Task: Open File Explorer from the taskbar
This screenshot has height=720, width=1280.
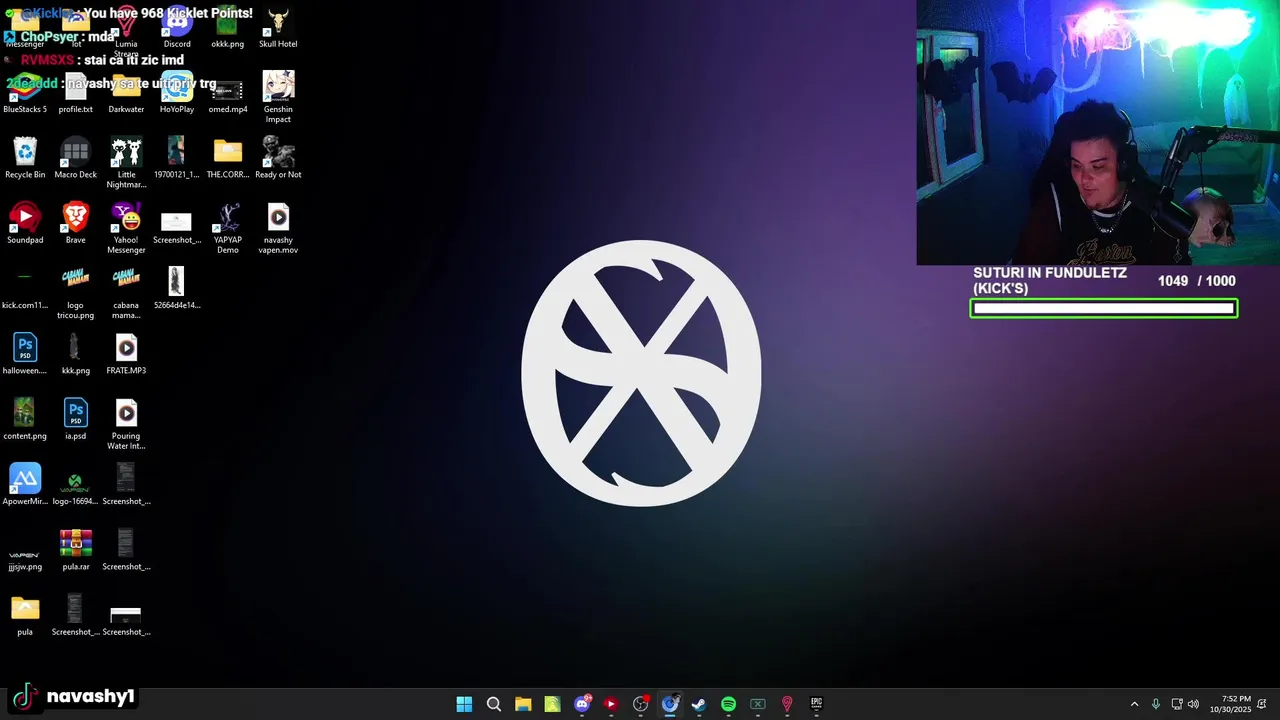Action: pyautogui.click(x=523, y=704)
